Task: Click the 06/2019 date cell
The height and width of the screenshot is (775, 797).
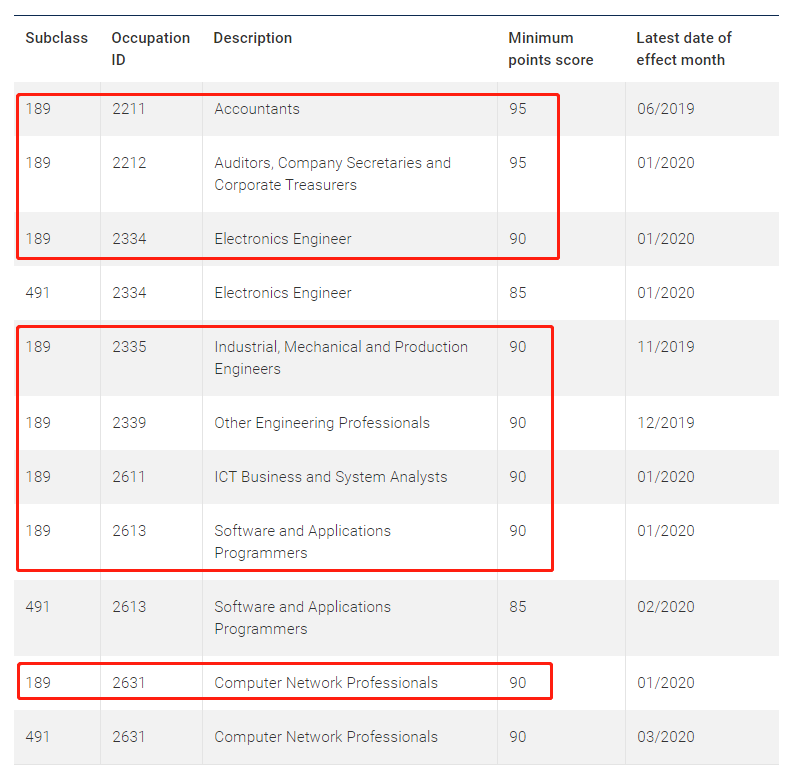Action: (x=666, y=109)
